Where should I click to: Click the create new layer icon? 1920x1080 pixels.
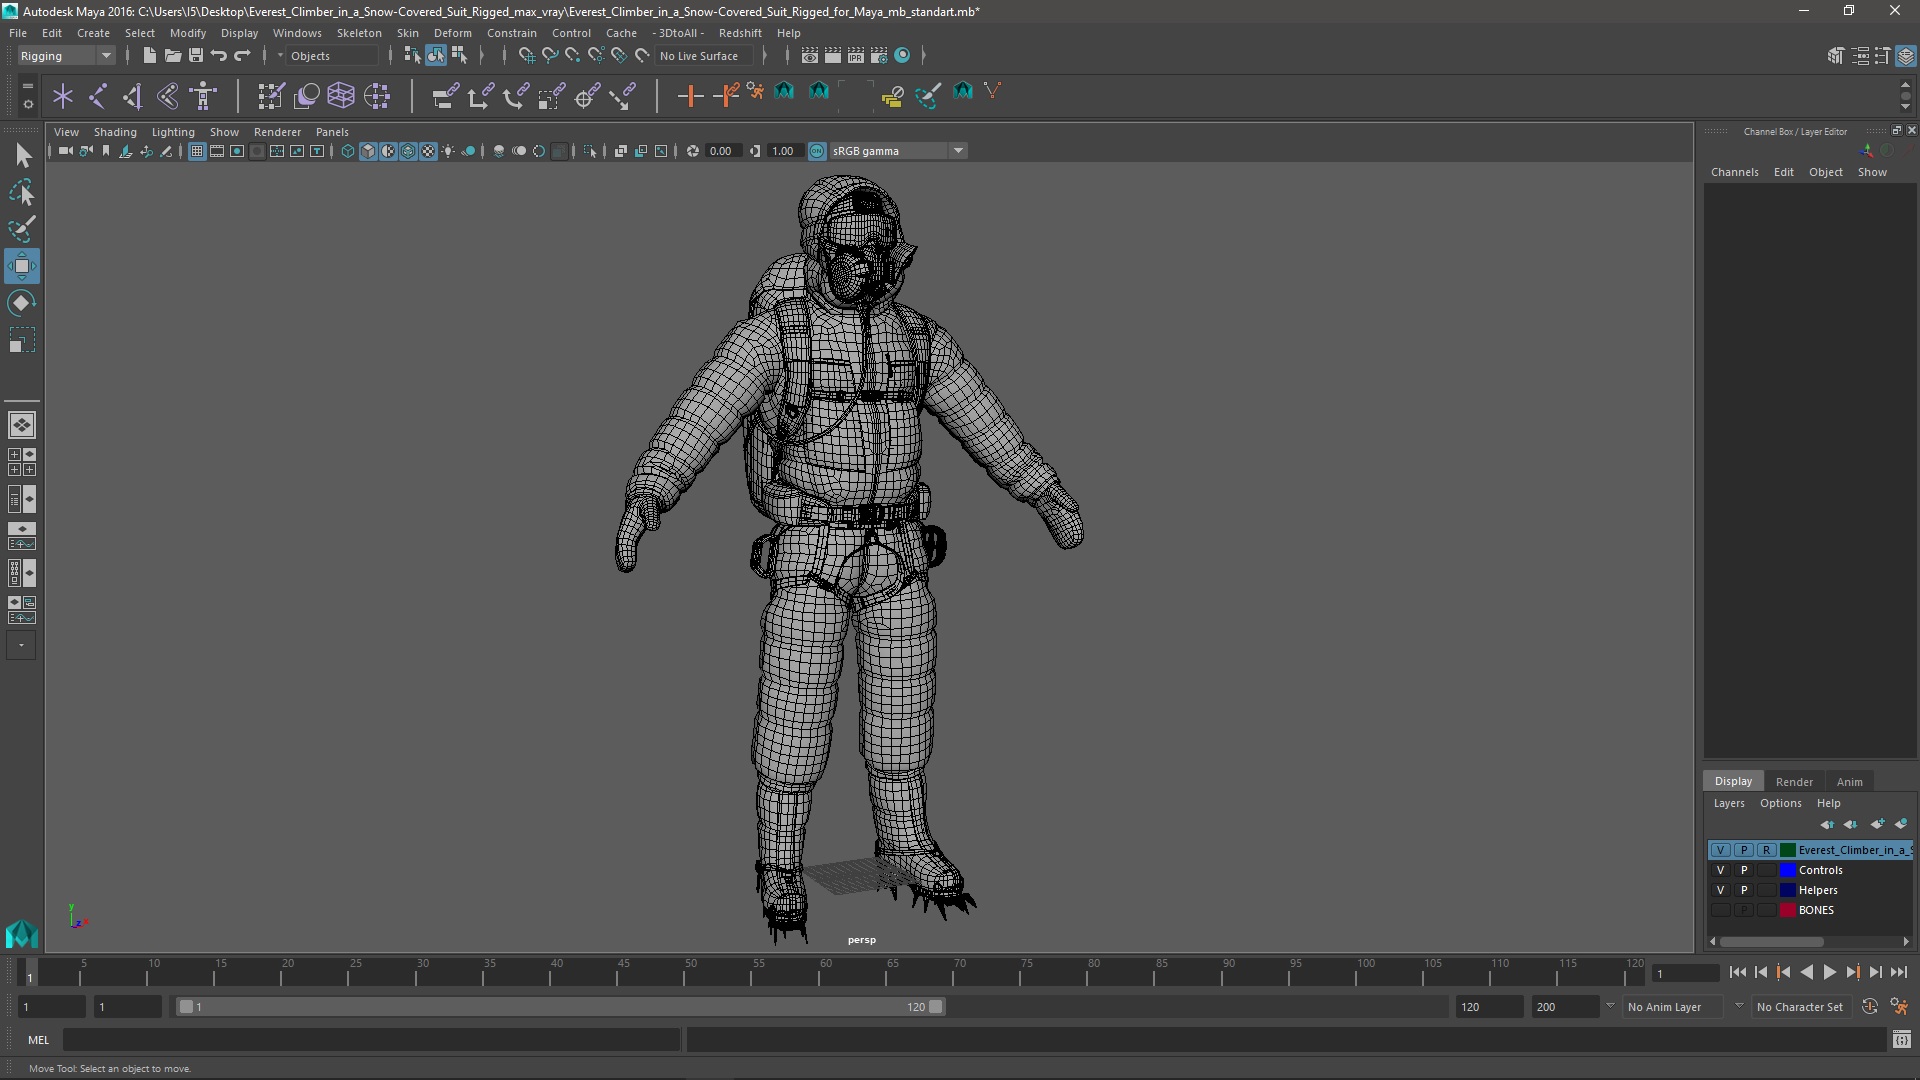[1877, 824]
